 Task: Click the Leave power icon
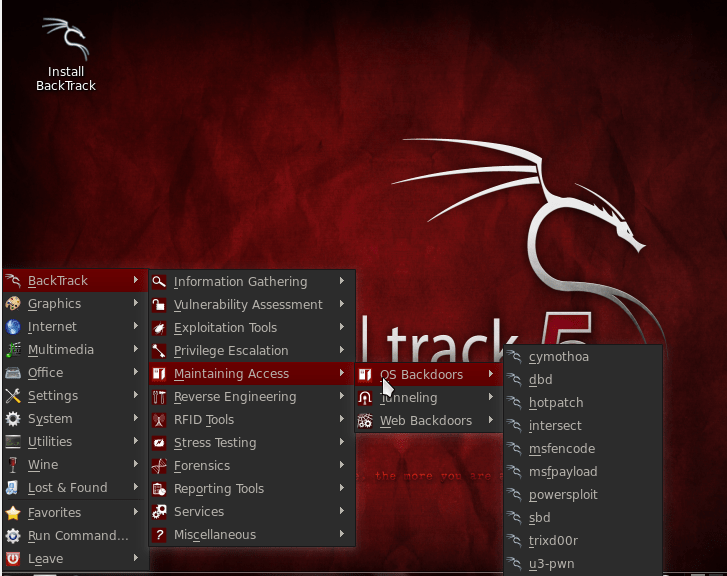coord(13,559)
